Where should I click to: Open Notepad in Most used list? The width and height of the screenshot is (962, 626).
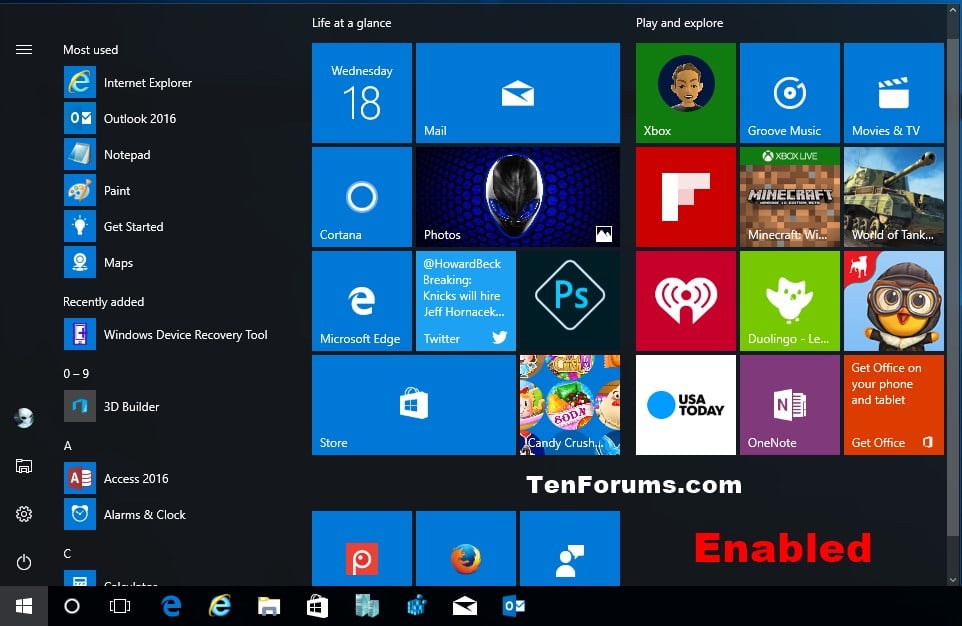click(108, 155)
